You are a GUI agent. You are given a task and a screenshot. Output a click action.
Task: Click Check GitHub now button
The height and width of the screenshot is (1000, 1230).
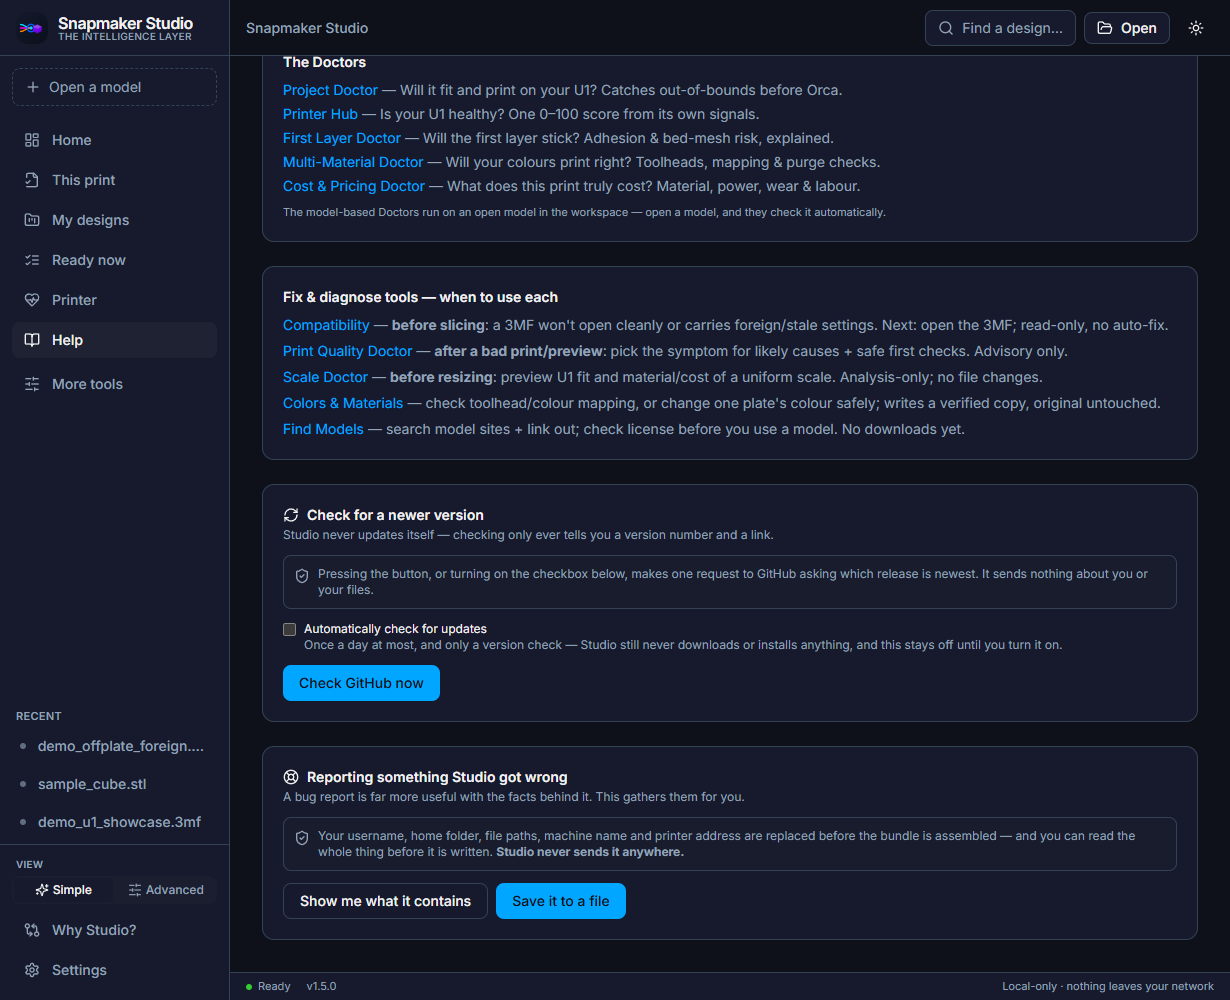(x=361, y=683)
